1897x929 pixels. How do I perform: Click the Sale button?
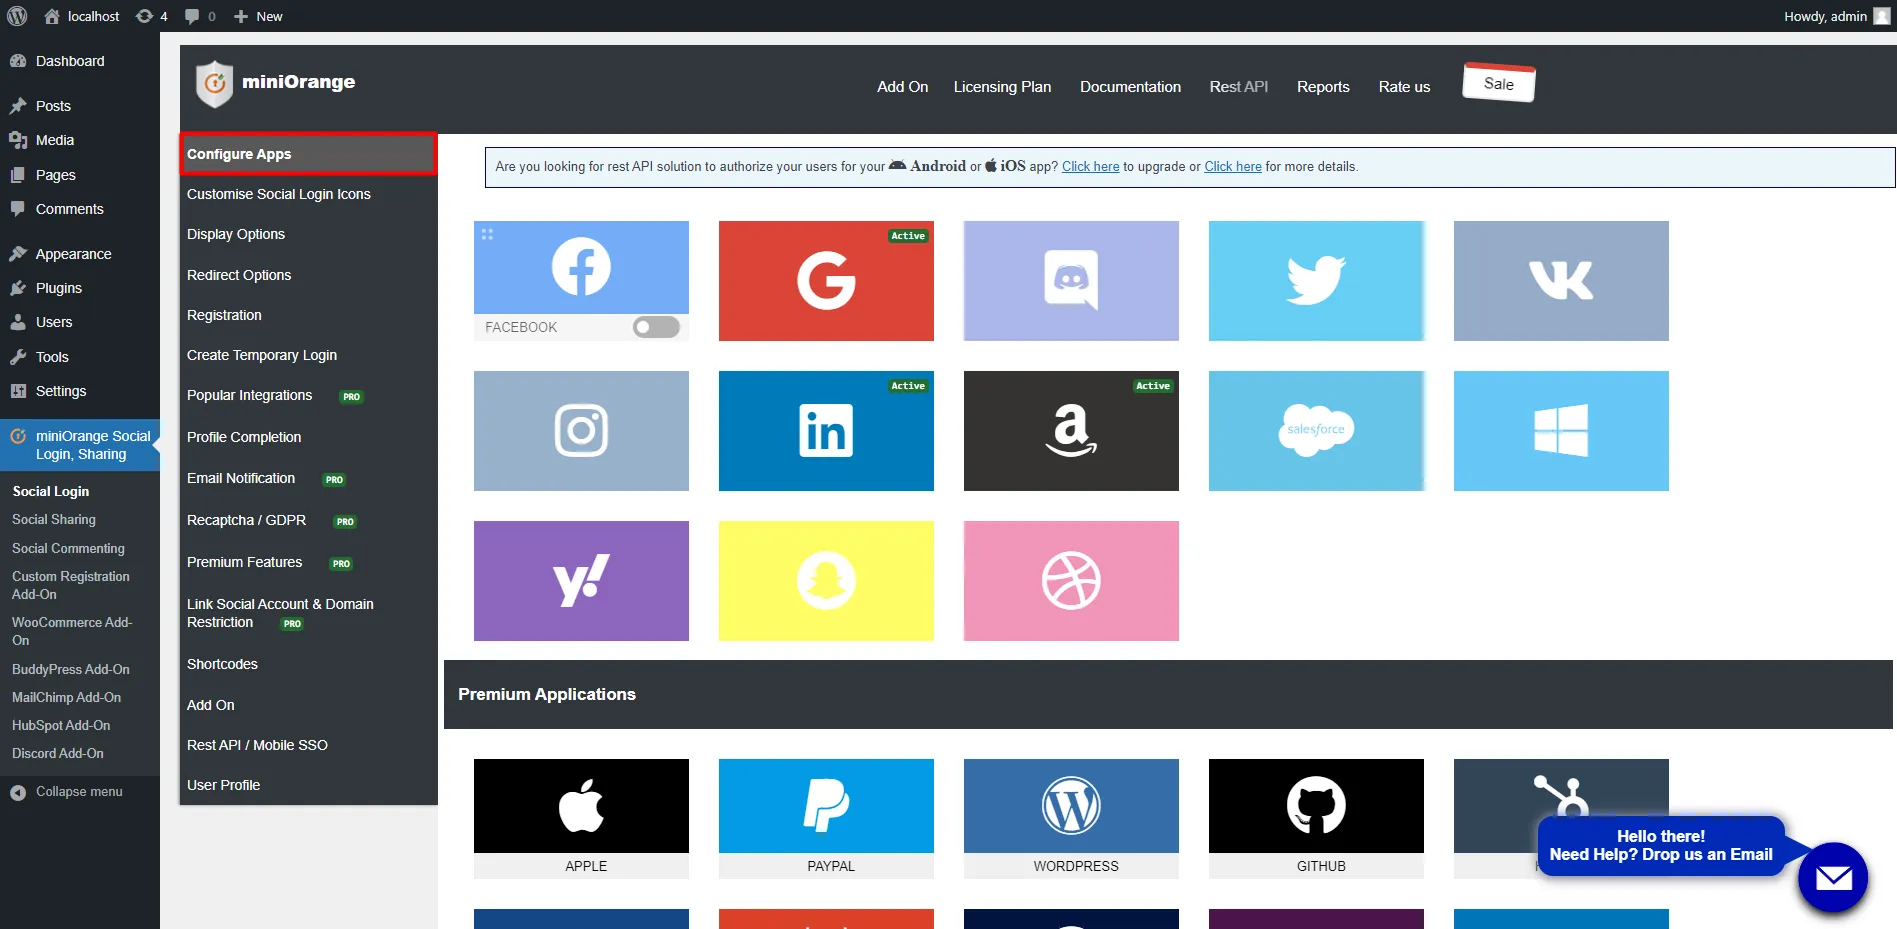pos(1498,83)
